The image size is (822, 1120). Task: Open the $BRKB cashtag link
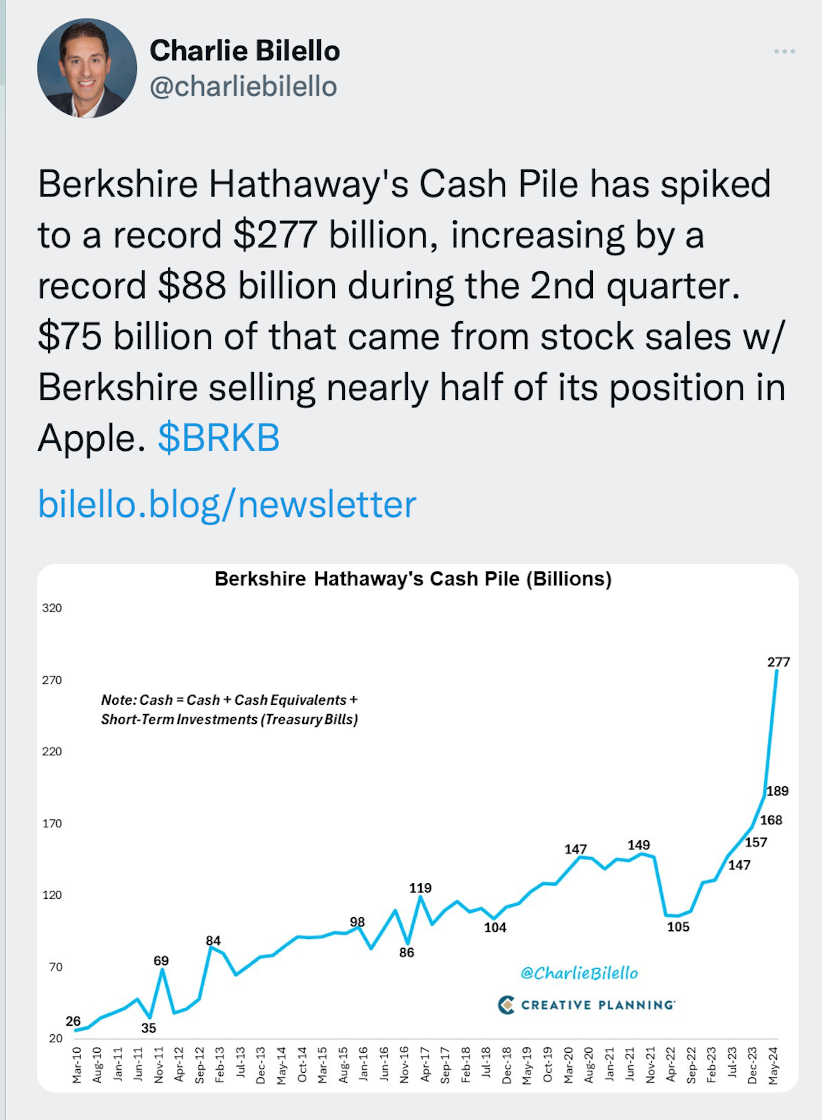[218, 438]
